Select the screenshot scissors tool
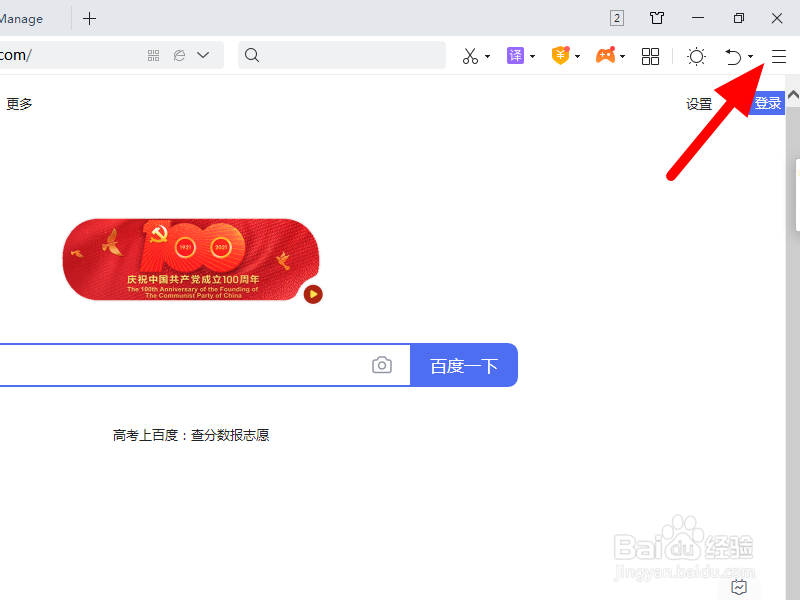This screenshot has width=800, height=600. coord(470,57)
